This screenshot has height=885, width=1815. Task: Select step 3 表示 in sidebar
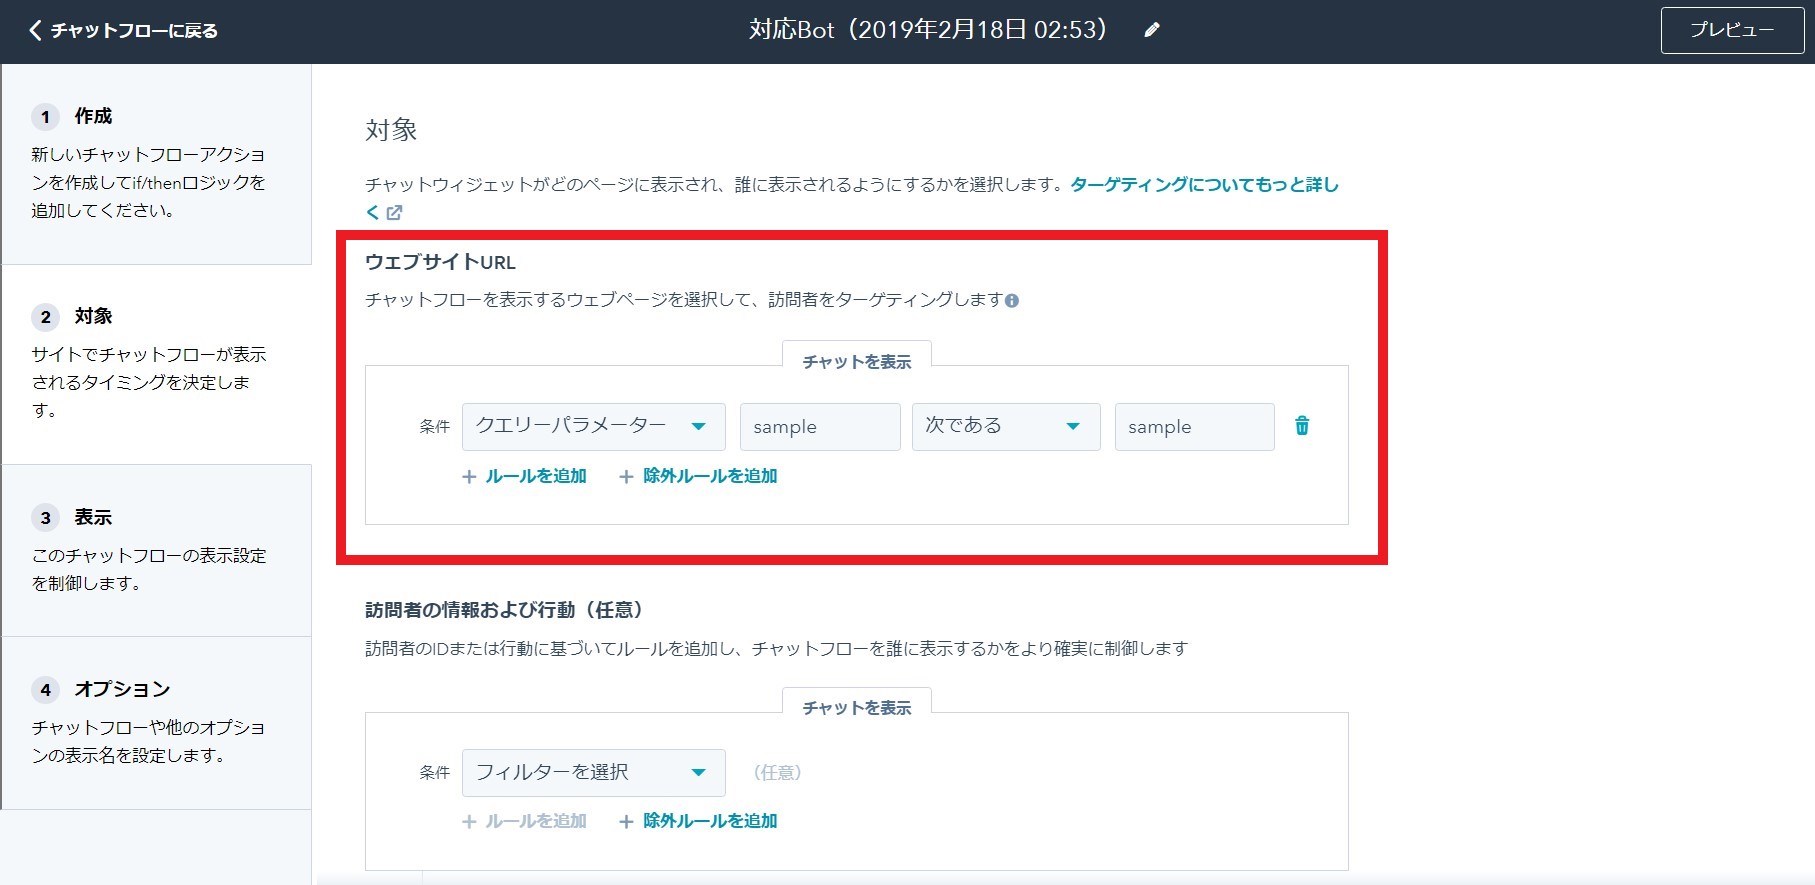coord(157,551)
